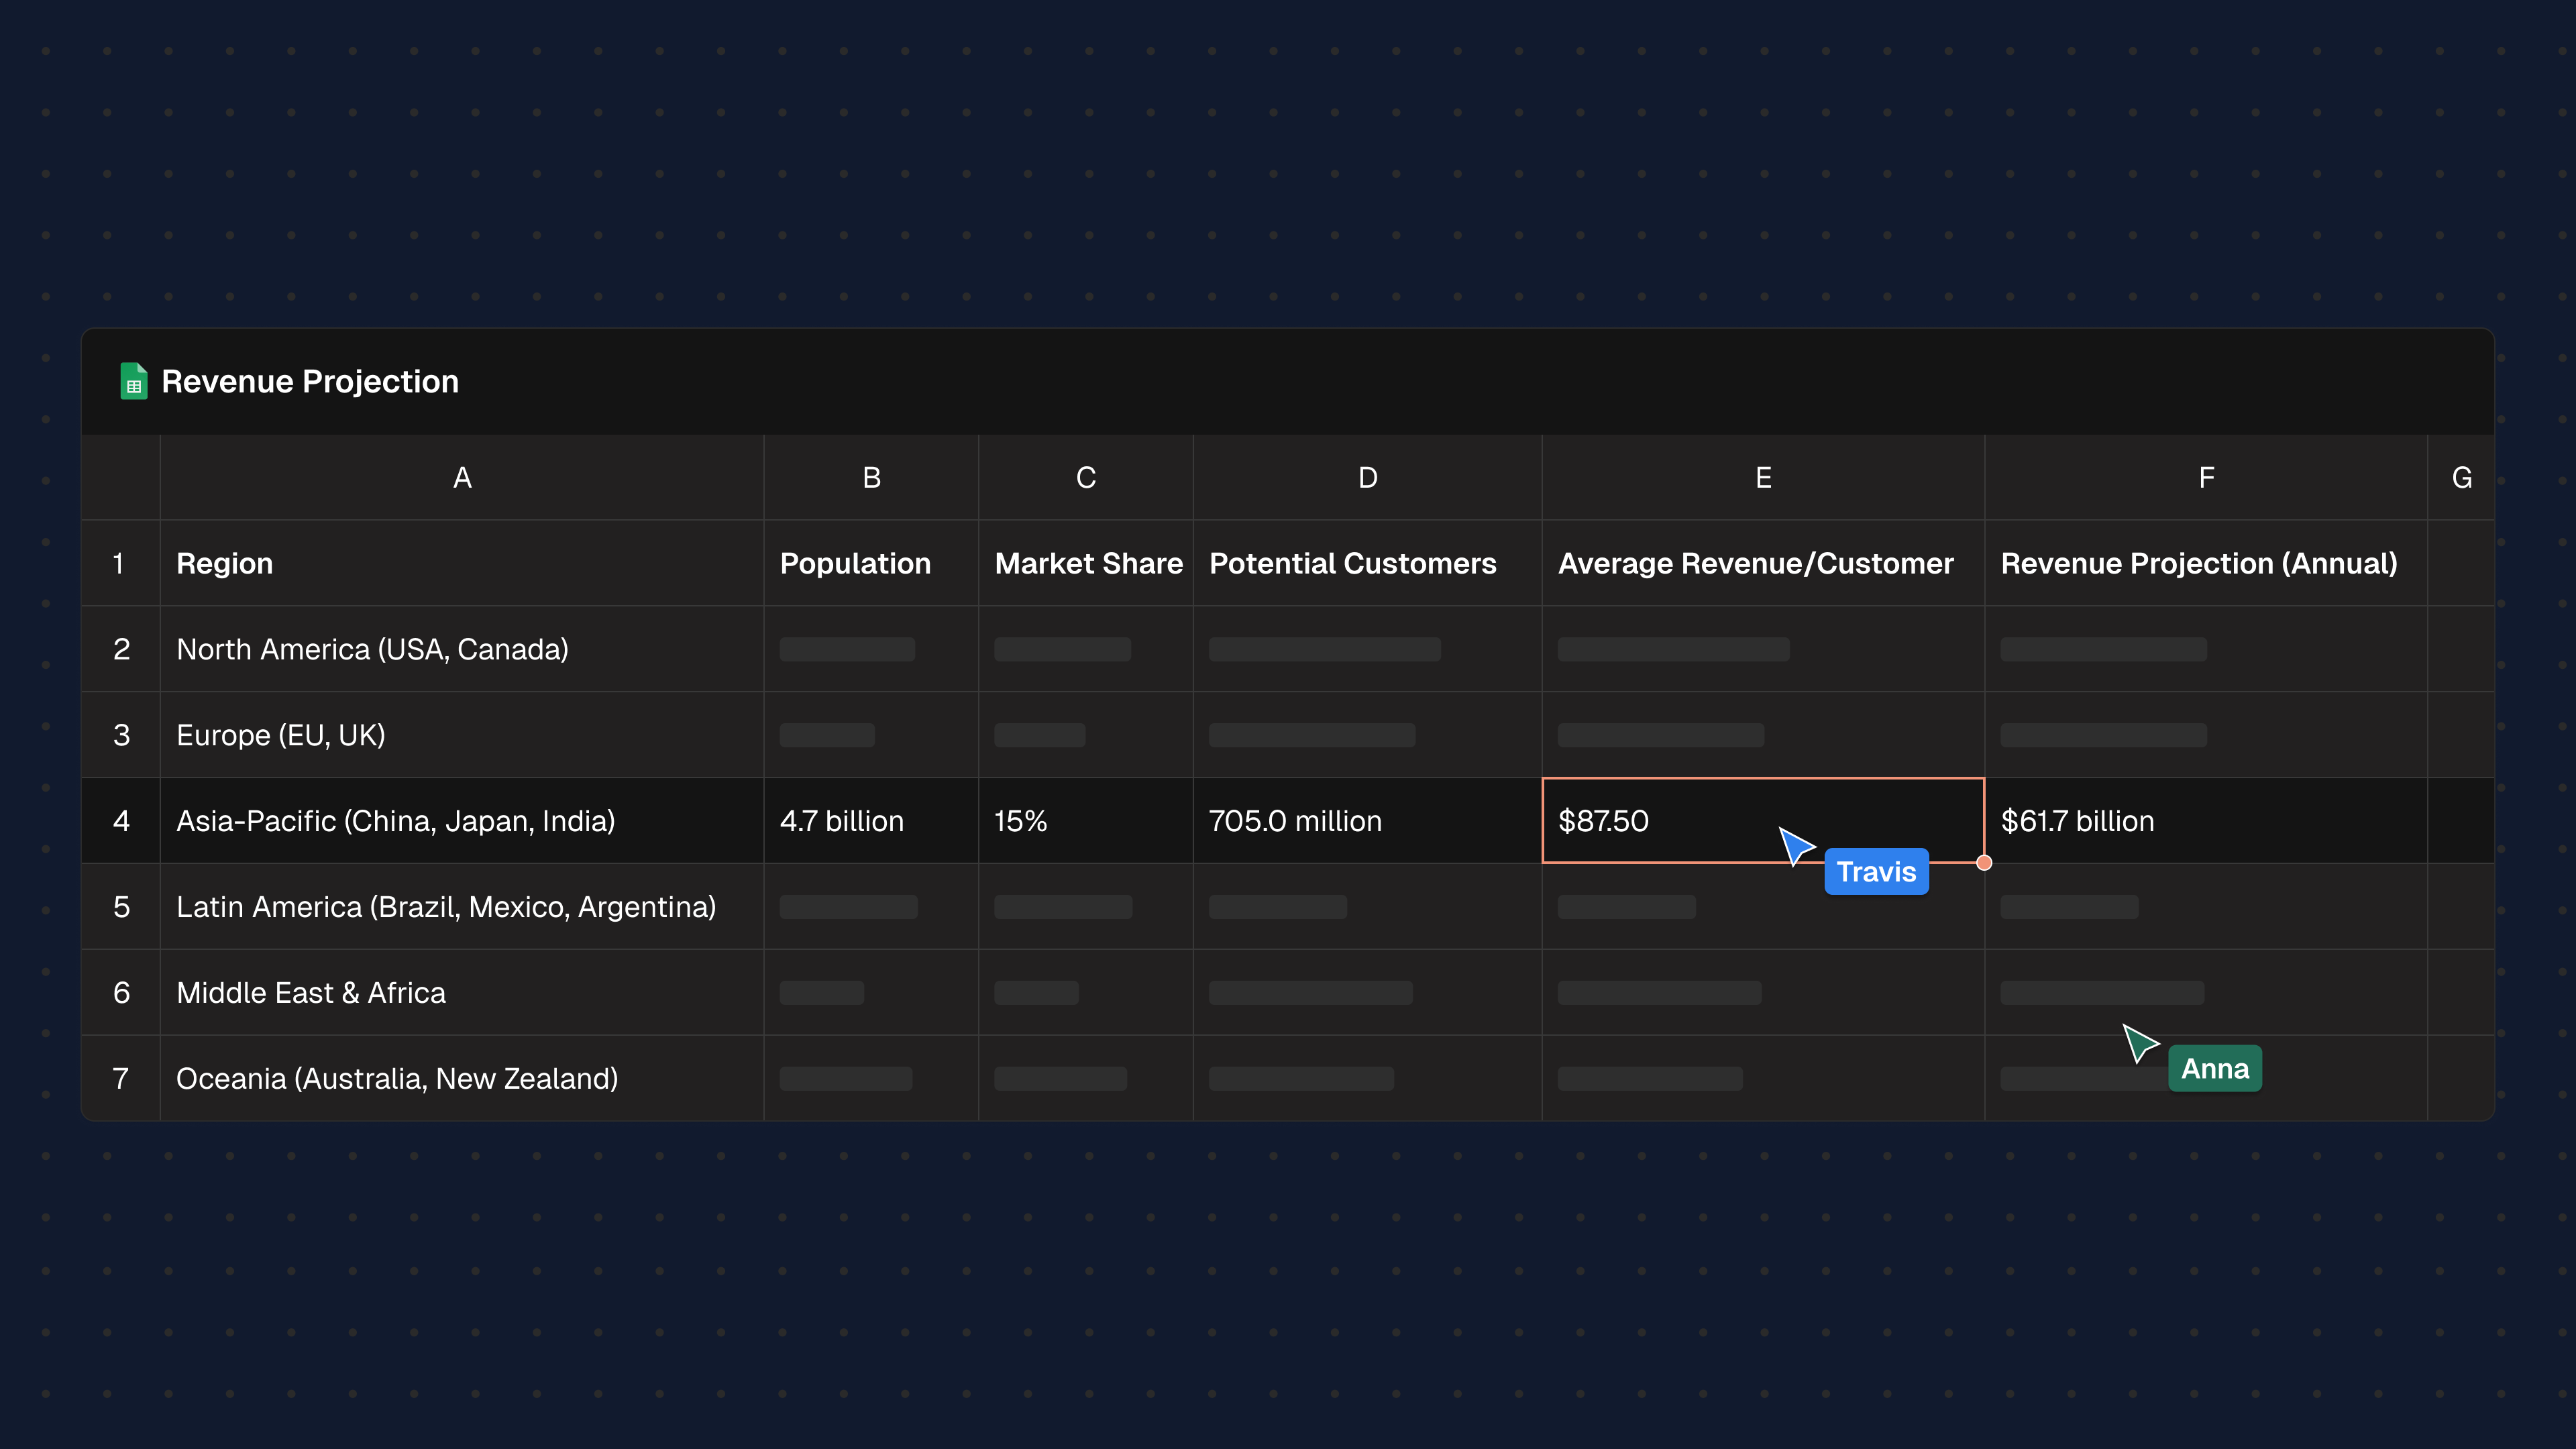2576x1449 pixels.
Task: Select row 4 header number
Action: [121, 821]
